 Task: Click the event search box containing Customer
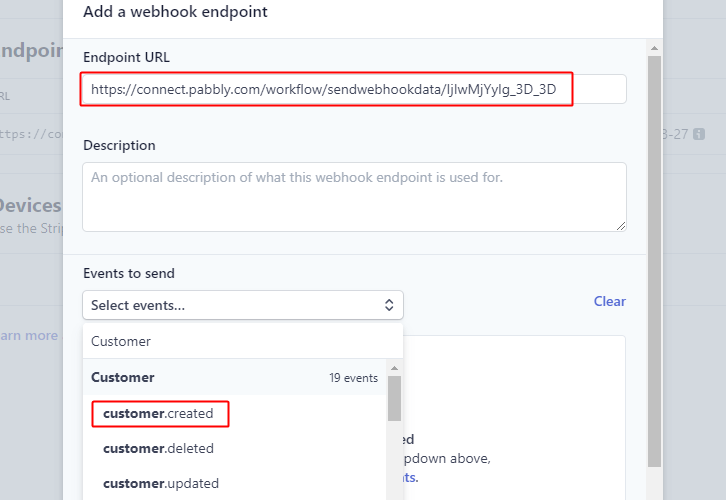click(x=242, y=341)
